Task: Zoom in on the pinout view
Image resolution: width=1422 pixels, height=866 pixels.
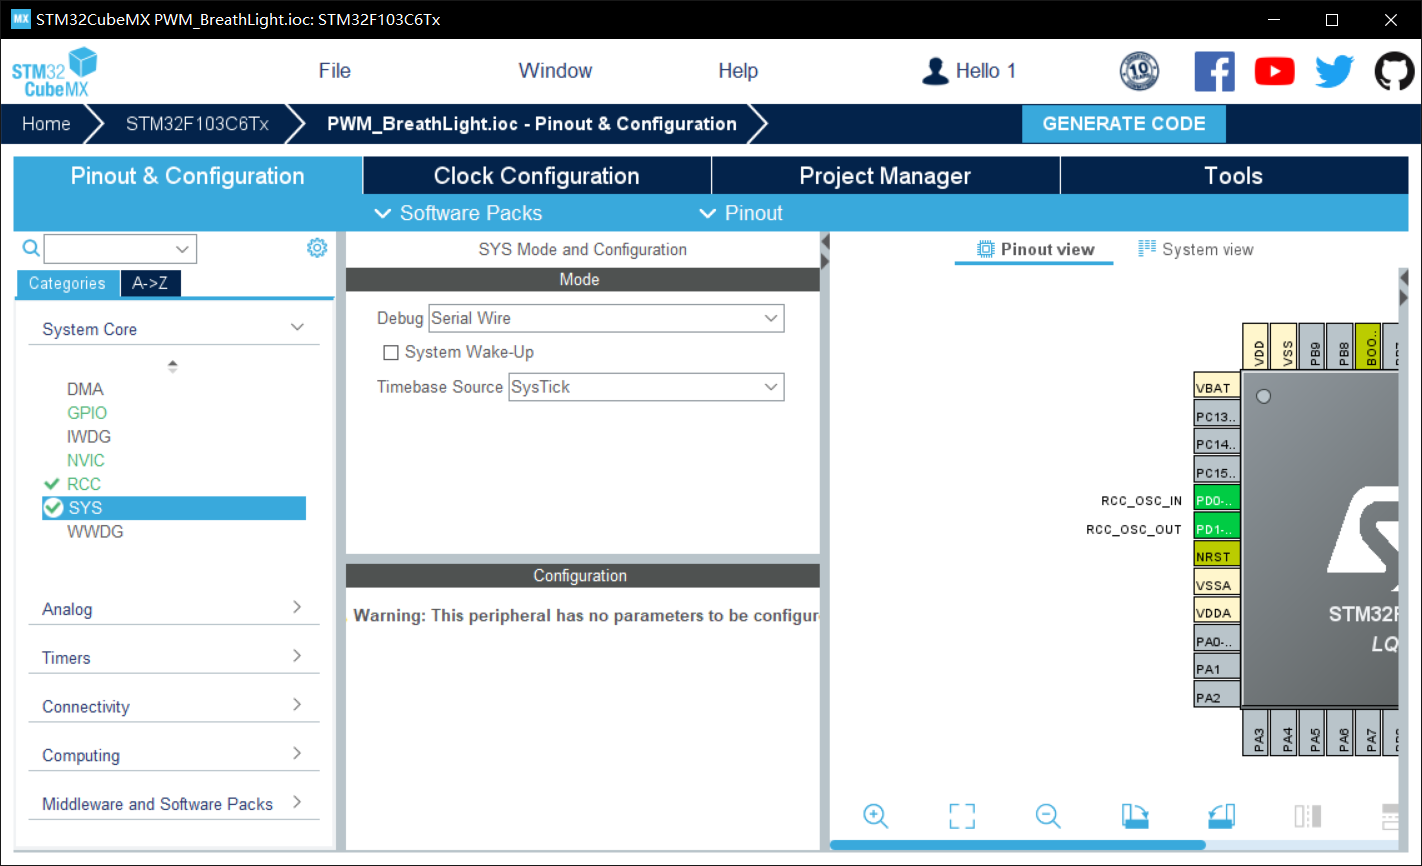Action: 876,816
